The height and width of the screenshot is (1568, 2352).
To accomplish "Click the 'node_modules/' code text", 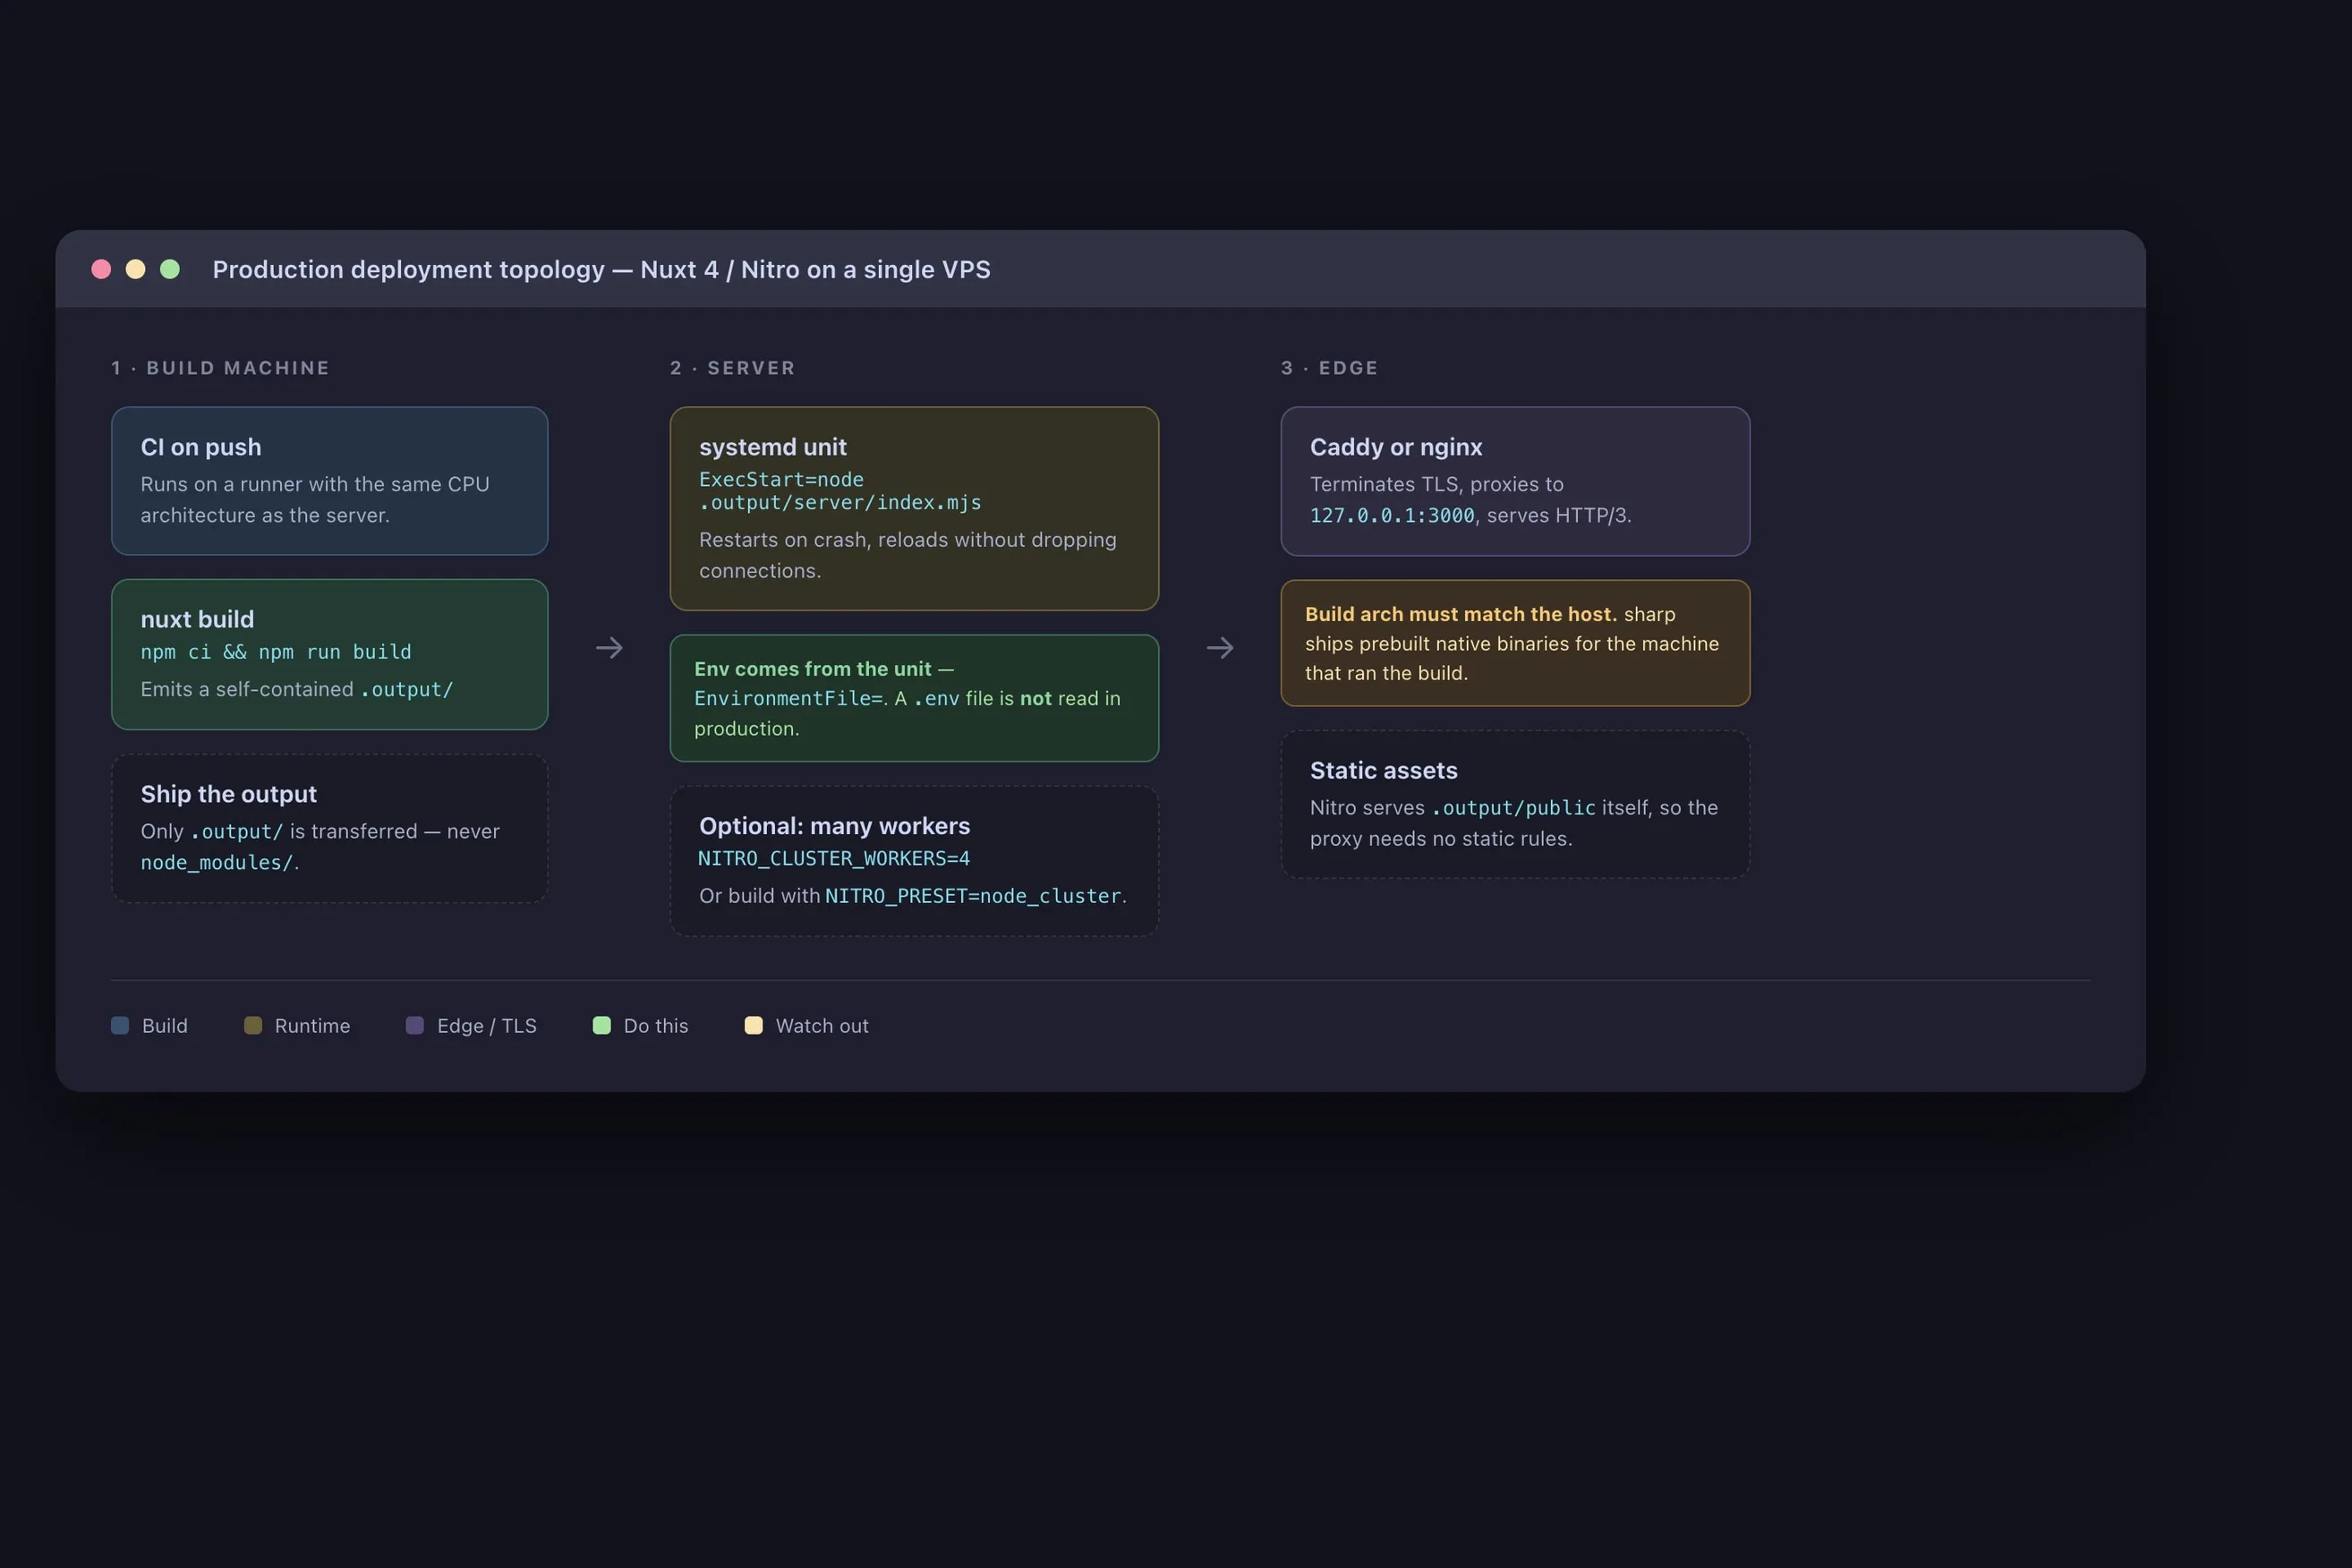I will pyautogui.click(x=217, y=862).
